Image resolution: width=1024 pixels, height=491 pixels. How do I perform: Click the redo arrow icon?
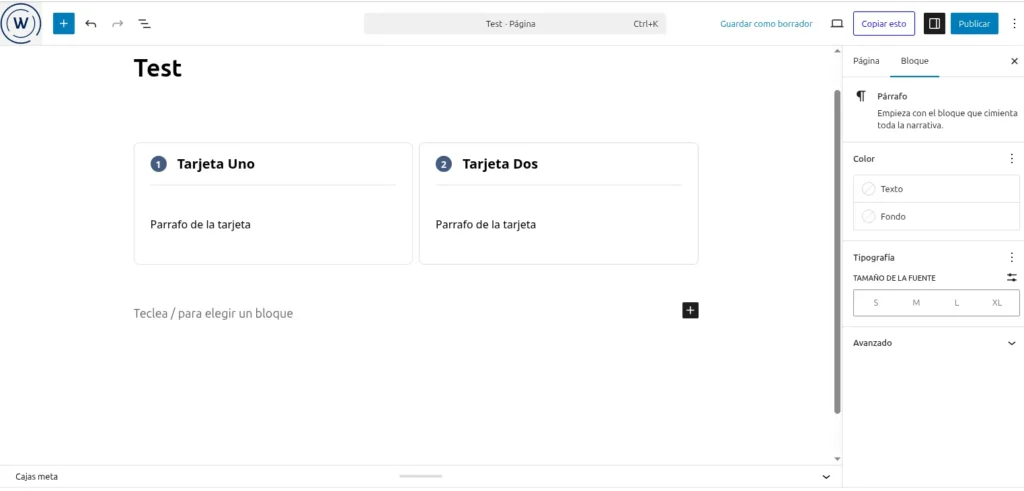[x=118, y=23]
